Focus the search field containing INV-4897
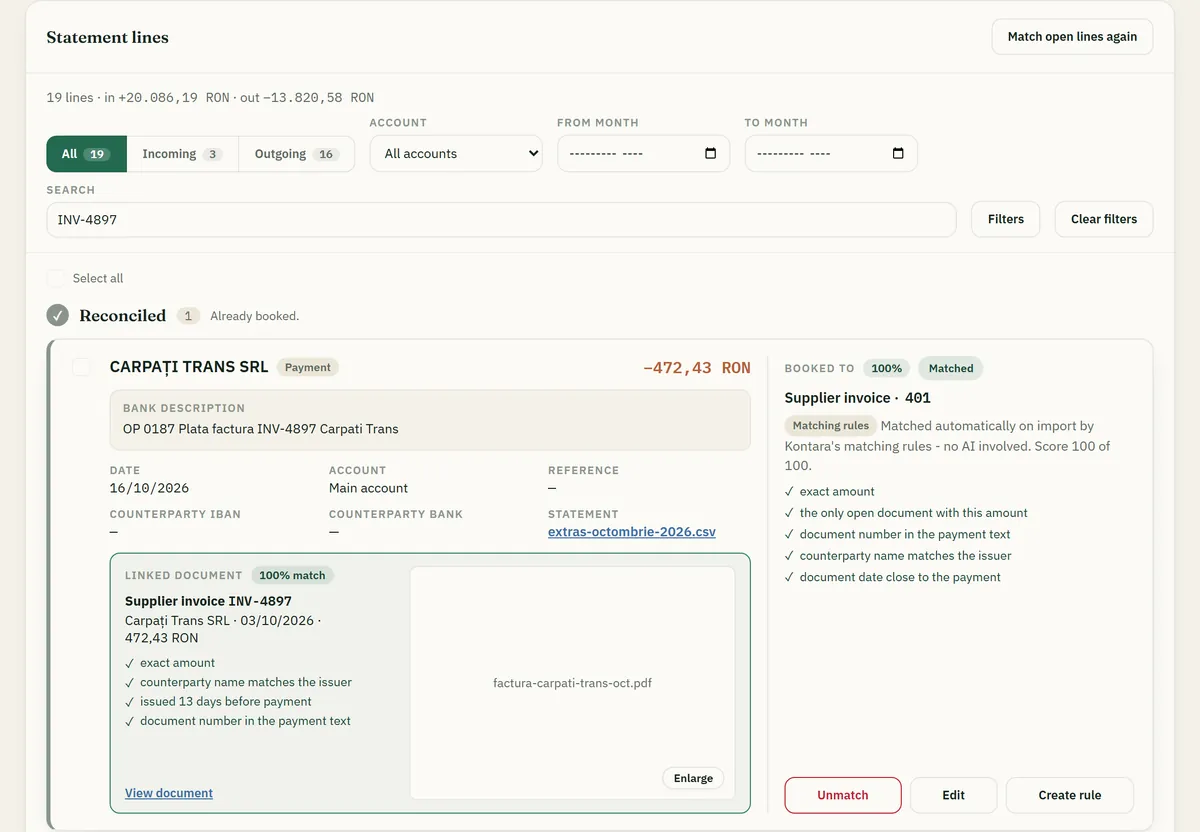 click(501, 219)
